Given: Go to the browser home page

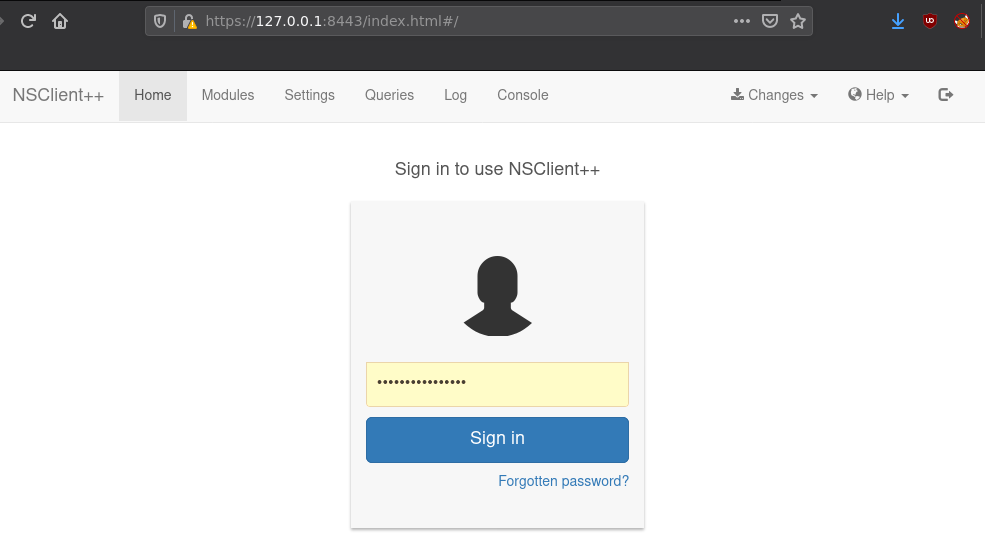Looking at the screenshot, I should coord(60,21).
